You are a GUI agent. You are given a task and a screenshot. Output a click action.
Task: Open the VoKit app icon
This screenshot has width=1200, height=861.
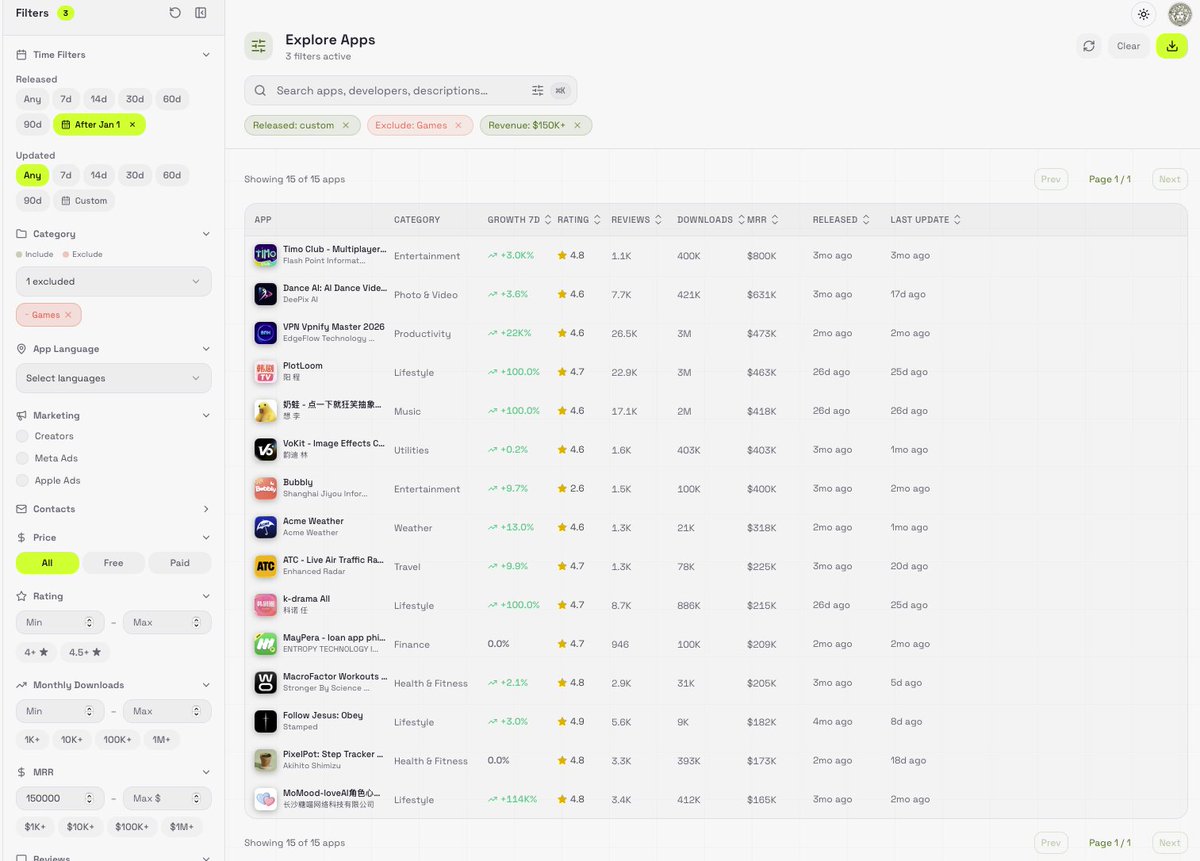click(265, 450)
